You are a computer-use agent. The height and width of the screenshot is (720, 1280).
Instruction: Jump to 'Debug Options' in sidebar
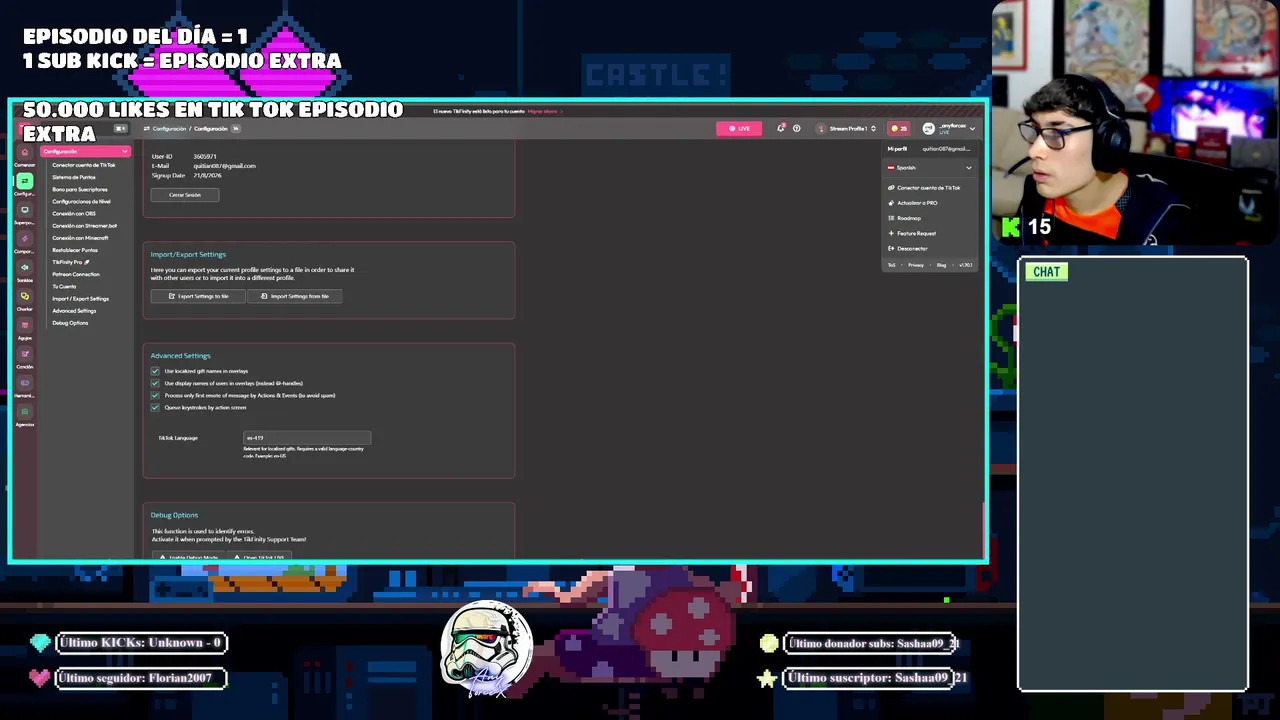point(70,323)
